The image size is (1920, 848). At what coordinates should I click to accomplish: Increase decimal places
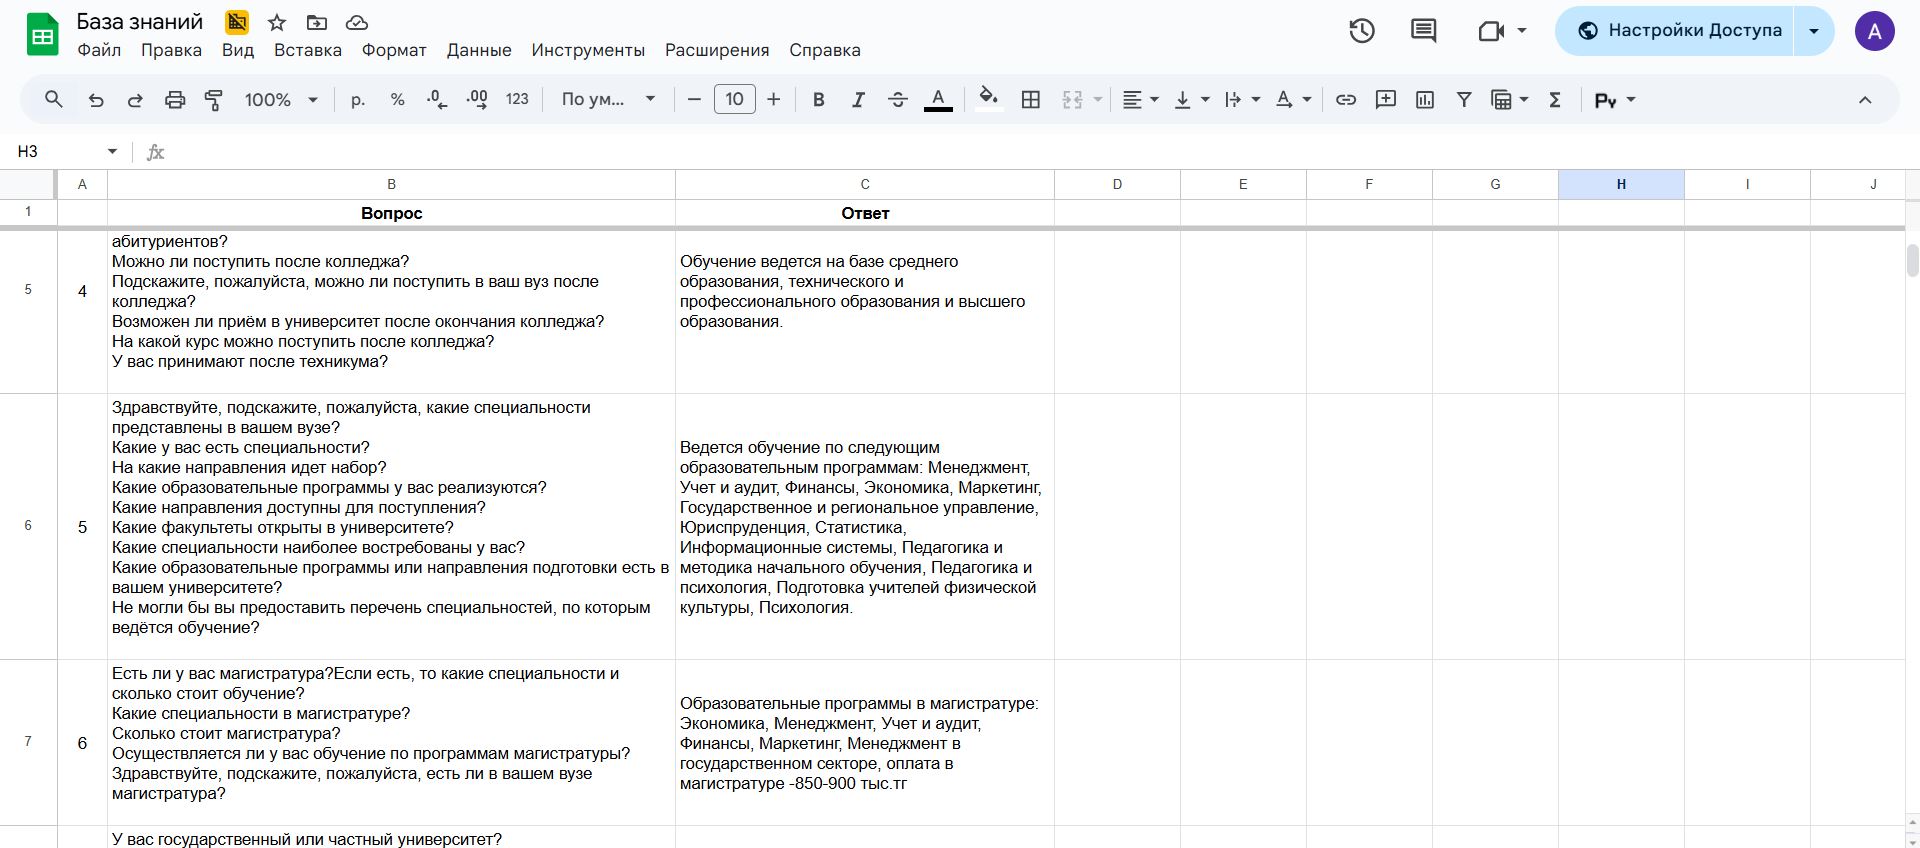tap(477, 99)
